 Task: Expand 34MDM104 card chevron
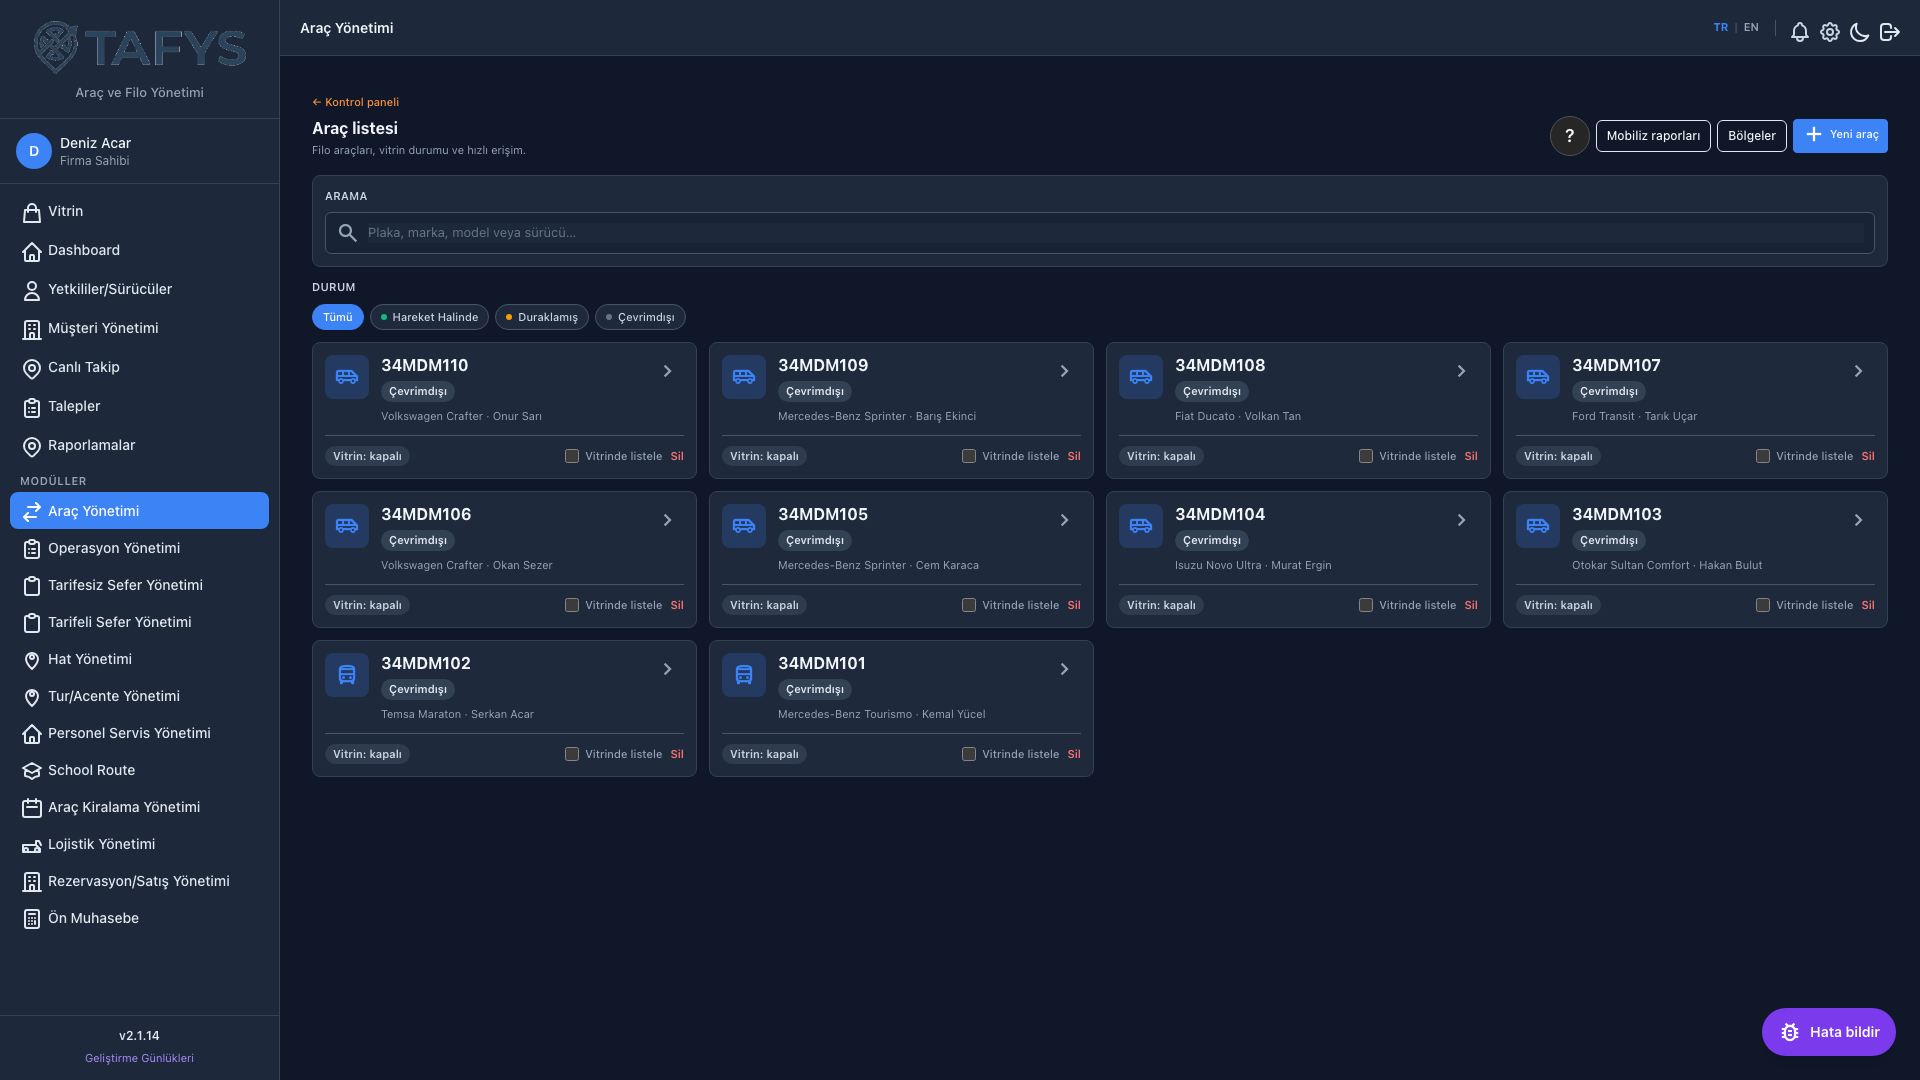point(1462,520)
